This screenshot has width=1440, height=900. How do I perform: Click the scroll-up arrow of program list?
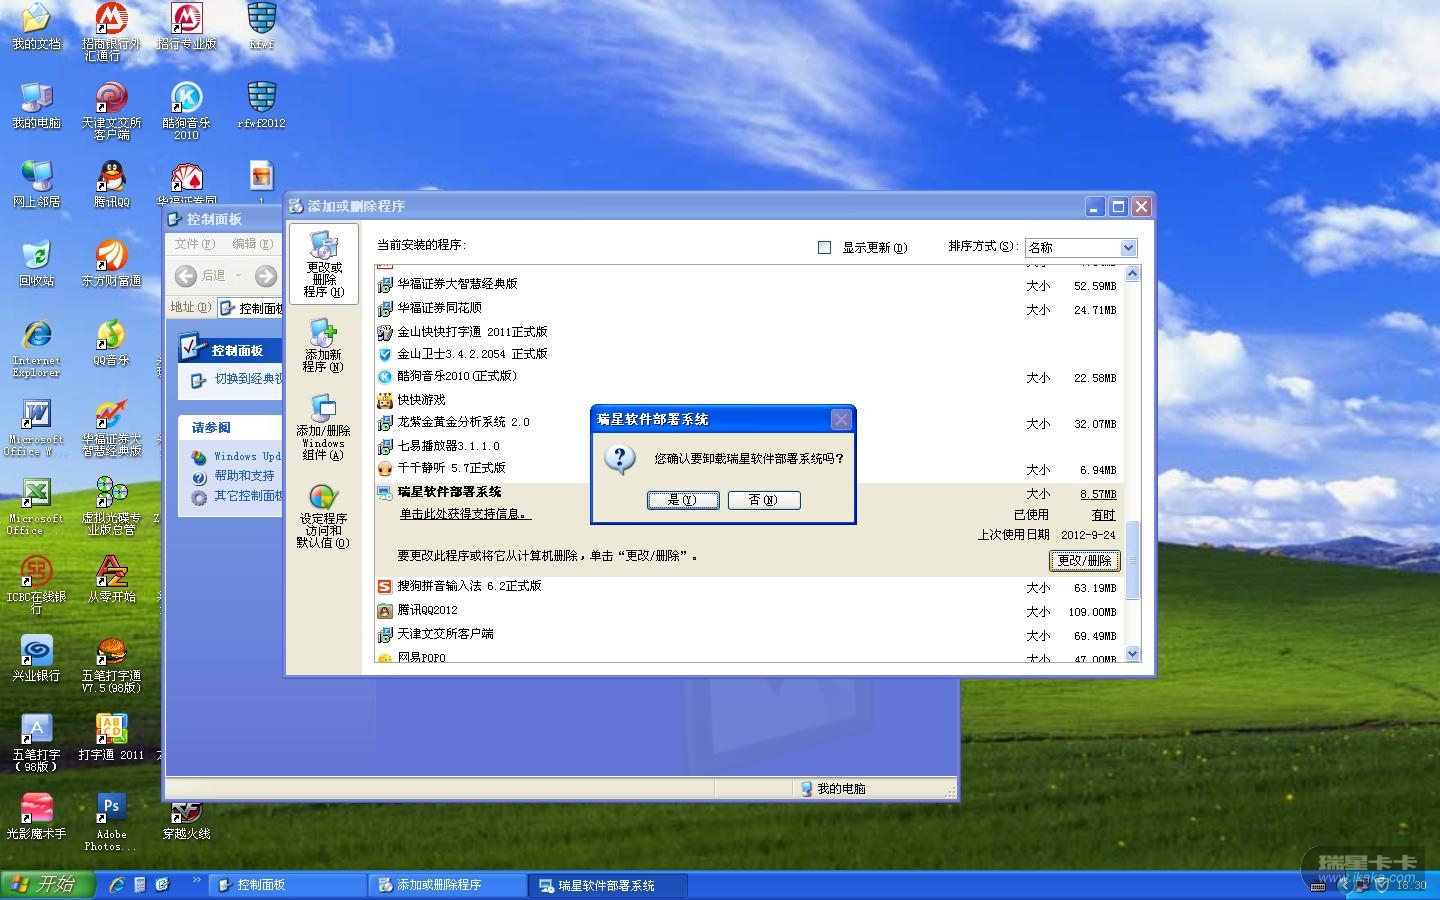(x=1132, y=273)
